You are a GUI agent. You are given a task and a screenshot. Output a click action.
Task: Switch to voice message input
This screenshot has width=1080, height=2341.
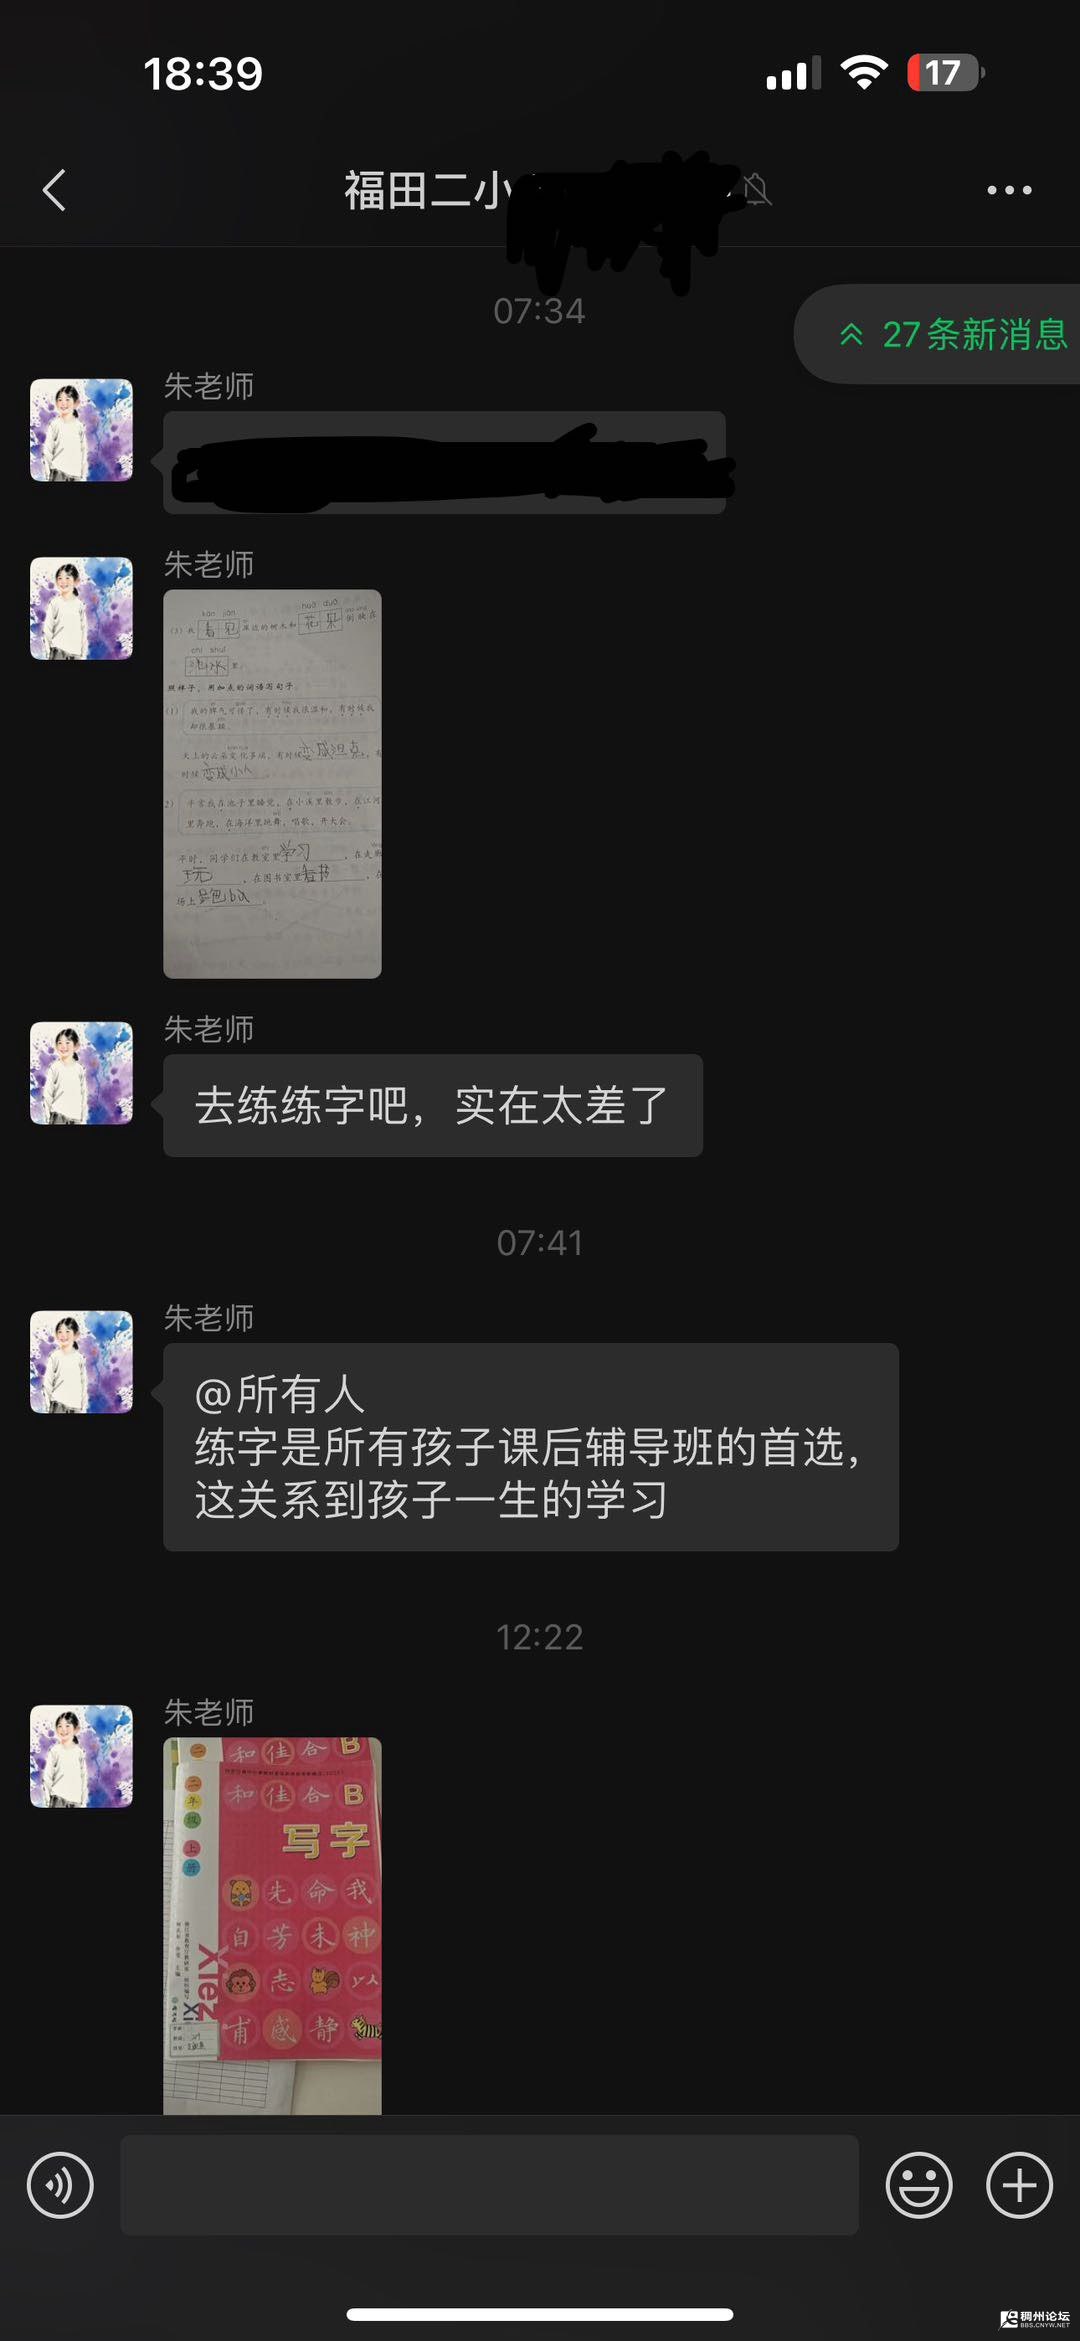[x=60, y=2185]
